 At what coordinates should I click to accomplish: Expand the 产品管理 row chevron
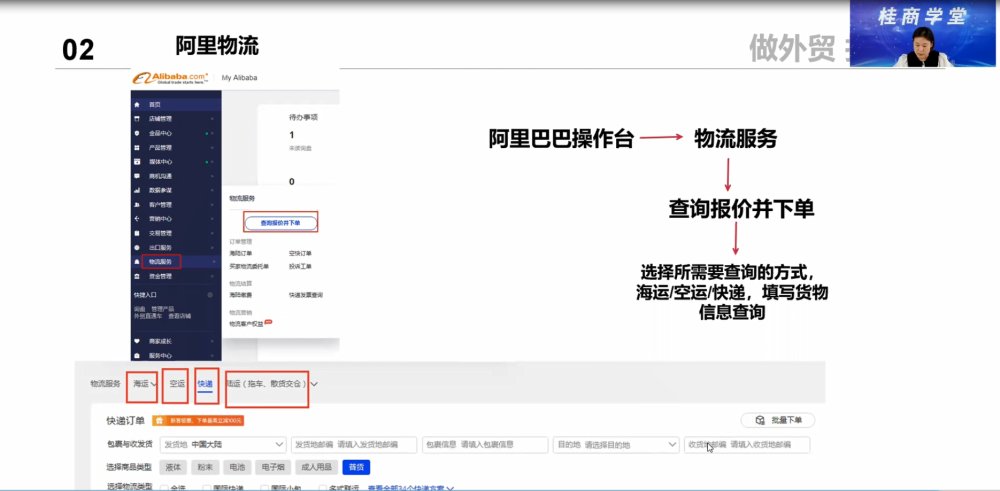[x=212, y=147]
